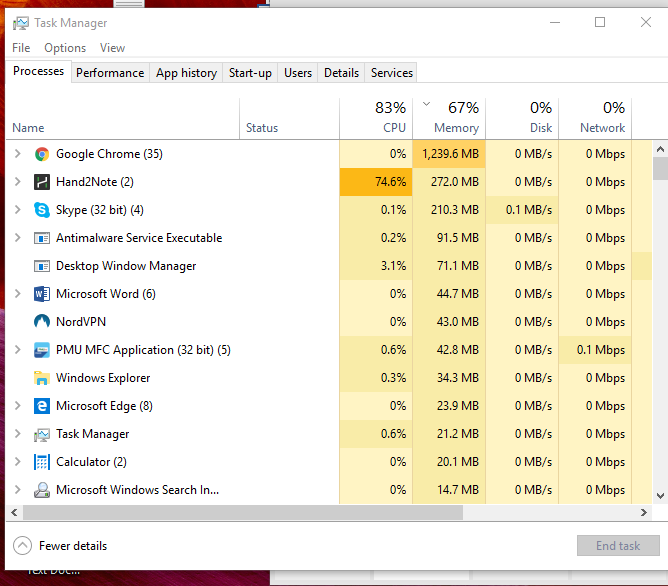
Task: Select the NordVPN process name
Action: 81,322
